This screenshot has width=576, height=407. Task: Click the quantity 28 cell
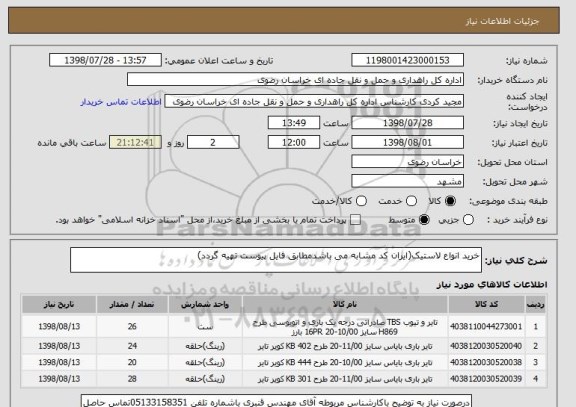pyautogui.click(x=132, y=379)
